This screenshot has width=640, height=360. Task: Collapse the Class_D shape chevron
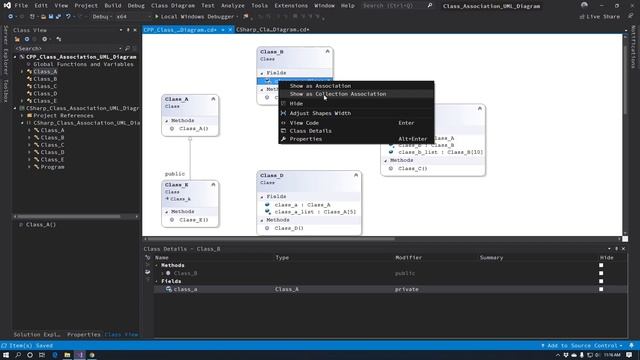point(356,175)
